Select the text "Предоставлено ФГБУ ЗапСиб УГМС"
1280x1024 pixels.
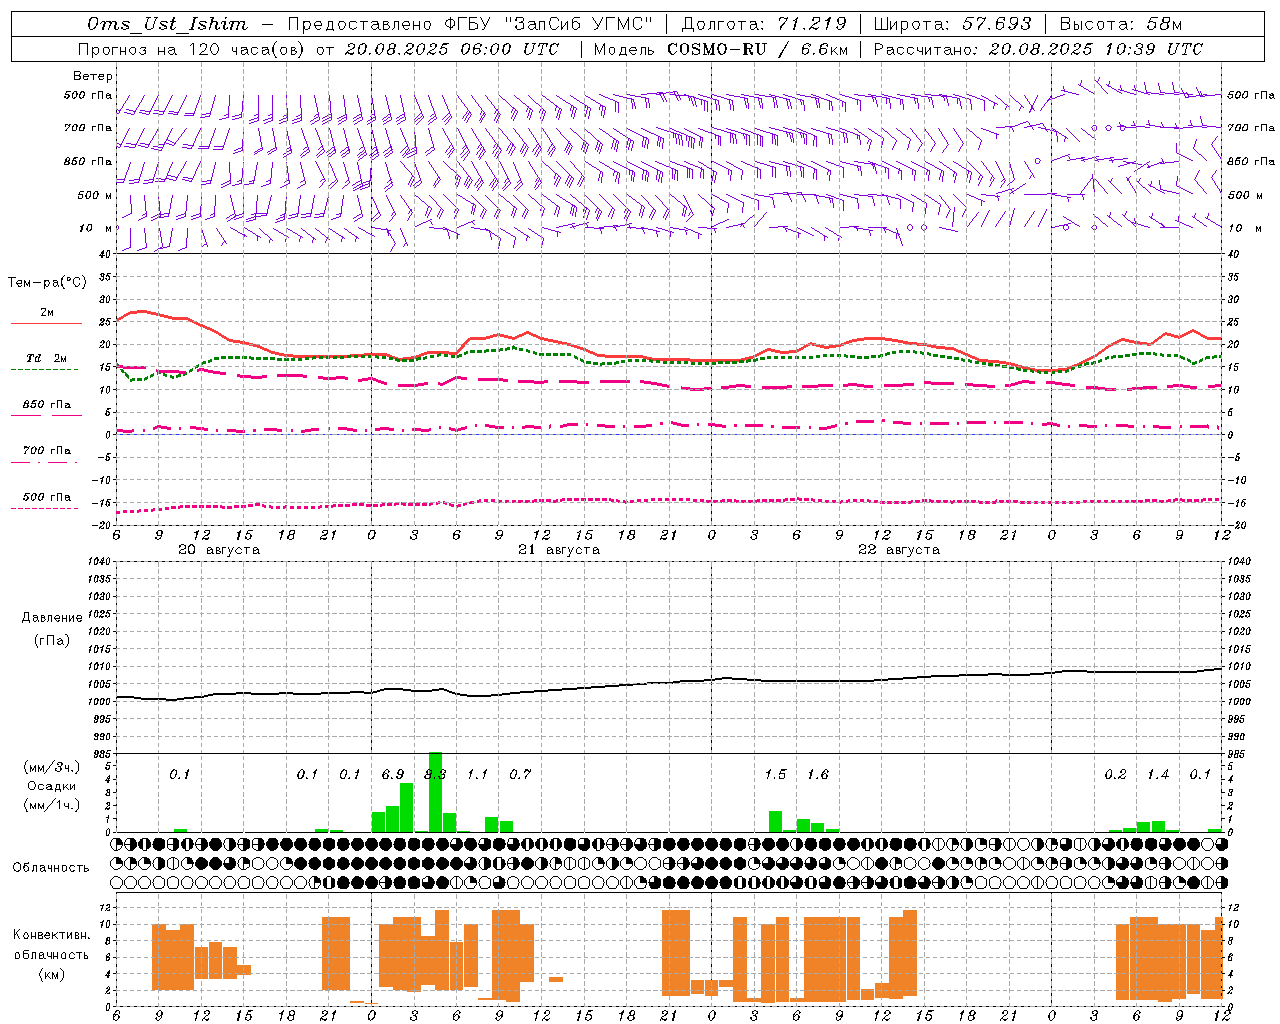tap(470, 24)
